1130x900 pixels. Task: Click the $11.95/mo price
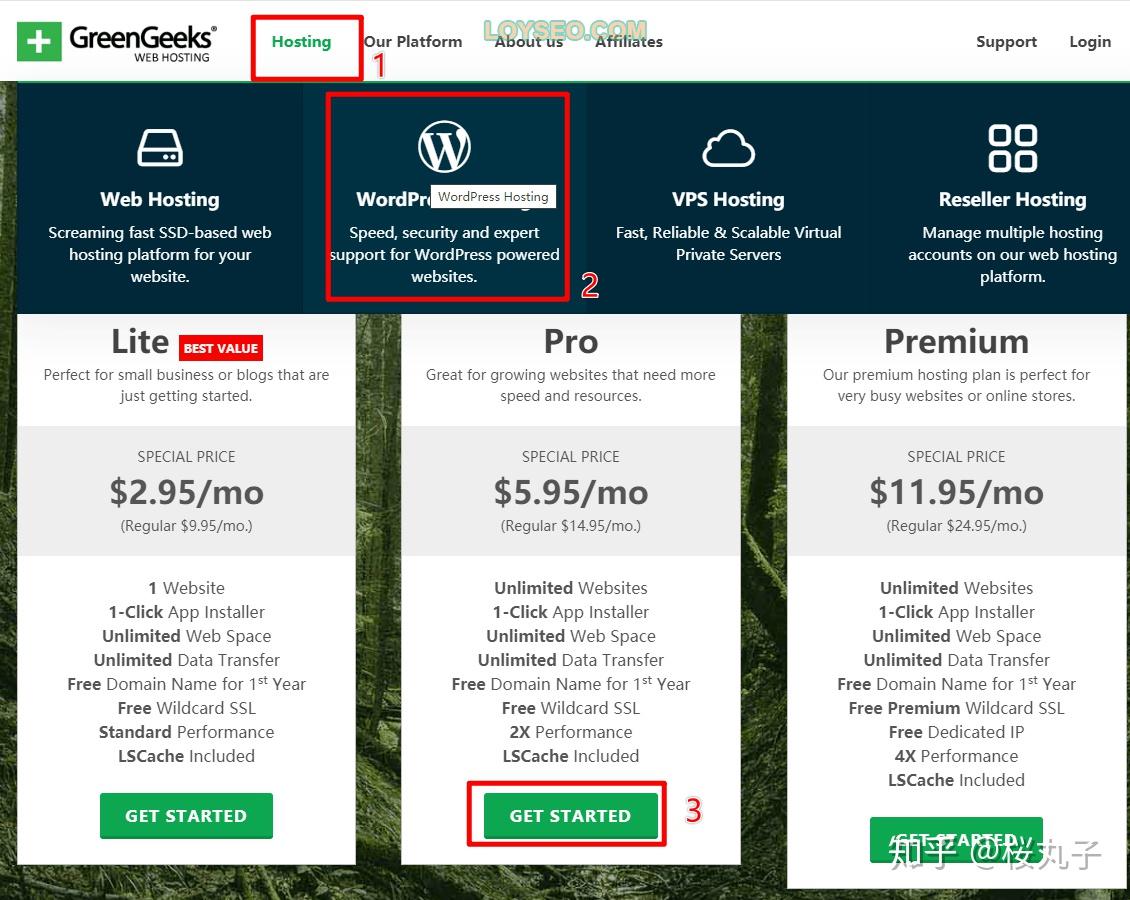point(956,492)
